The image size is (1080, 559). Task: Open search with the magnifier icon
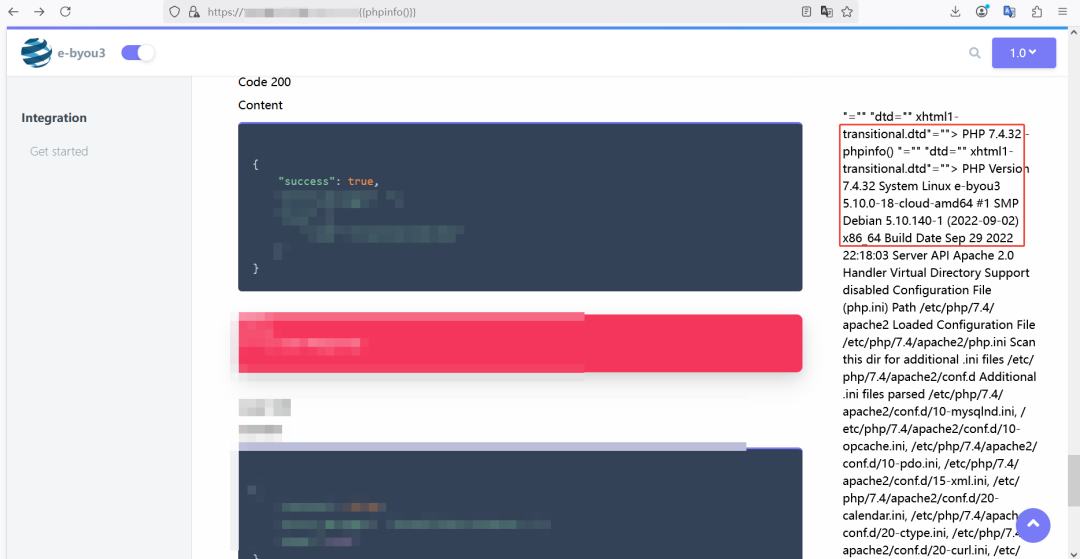pyautogui.click(x=975, y=53)
